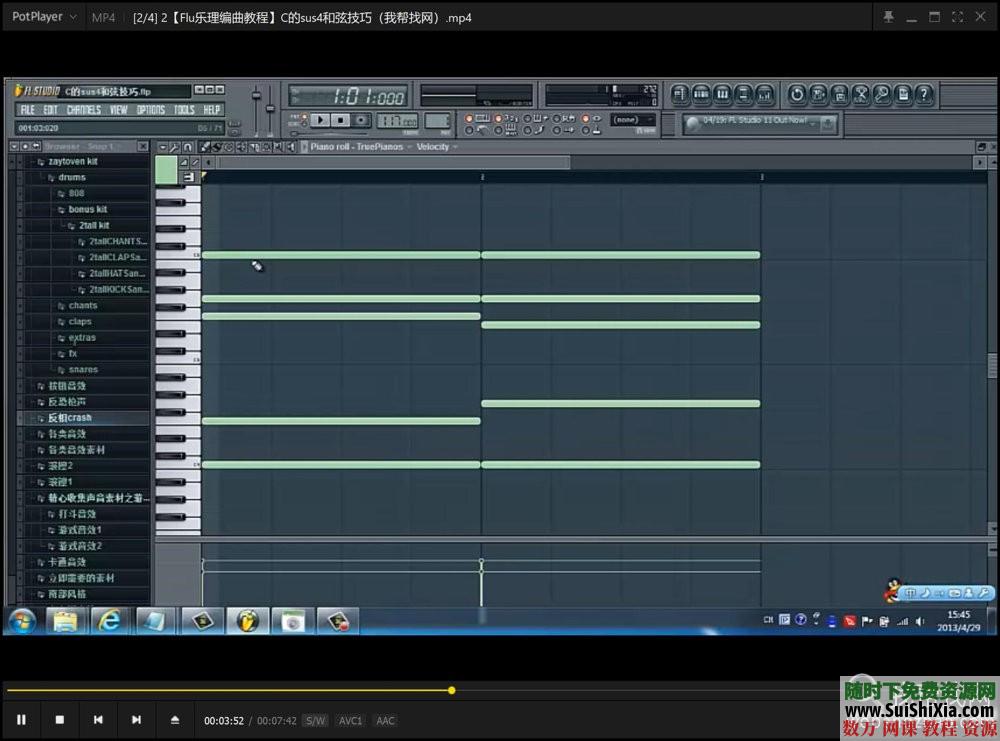The width and height of the screenshot is (1000, 741).
Task: Click the PotPlayer eject/open file icon
Action: 175,720
